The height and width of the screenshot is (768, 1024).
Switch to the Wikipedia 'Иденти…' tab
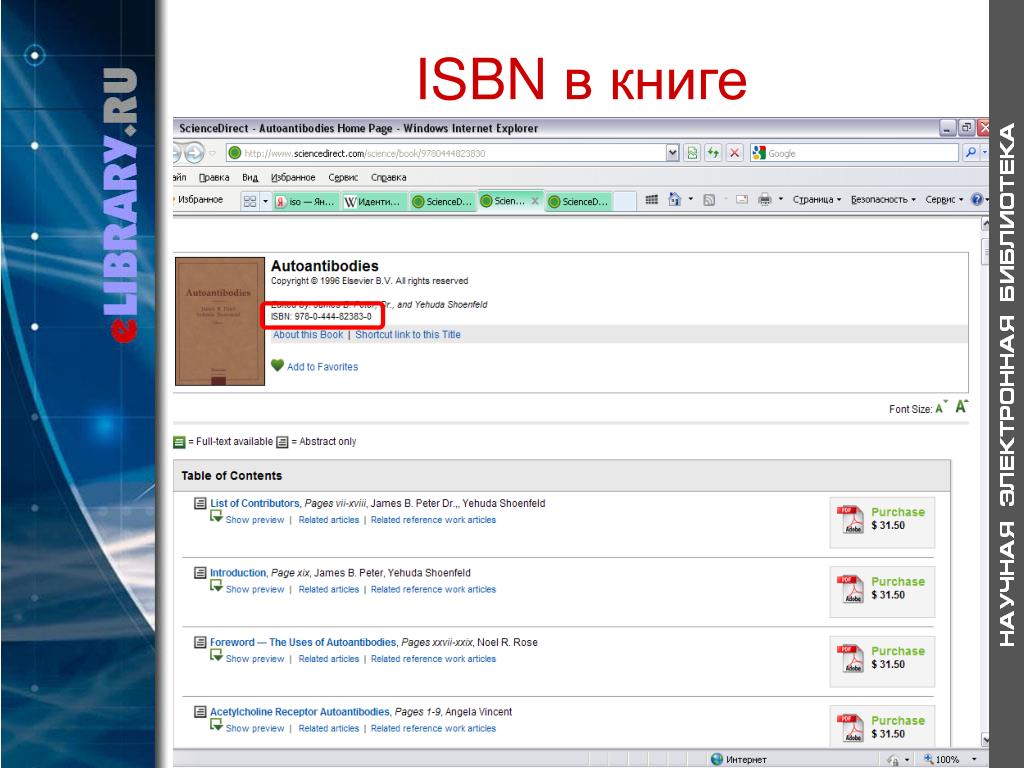click(x=374, y=201)
